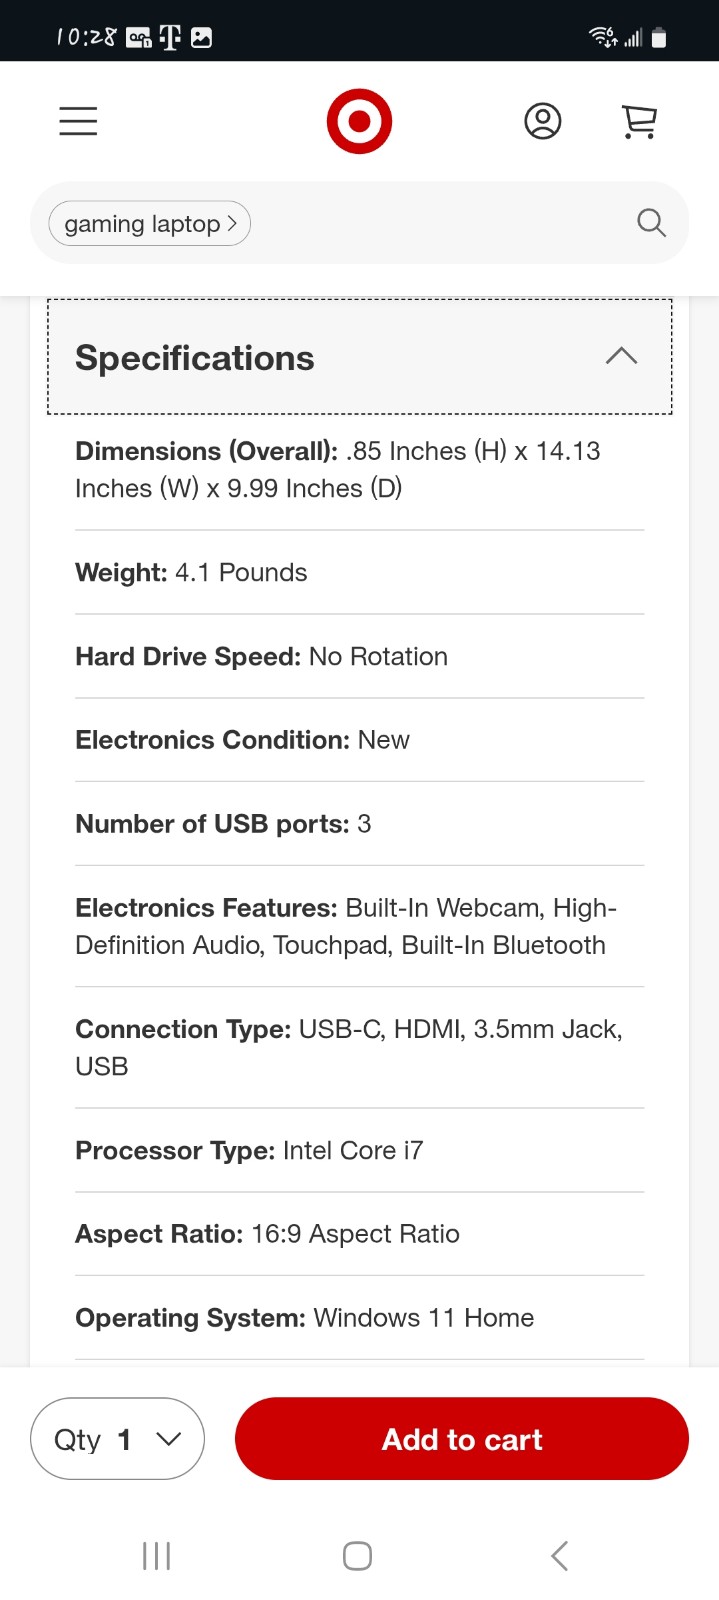
Task: Open the Qty dropdown
Action: [x=118, y=1439]
